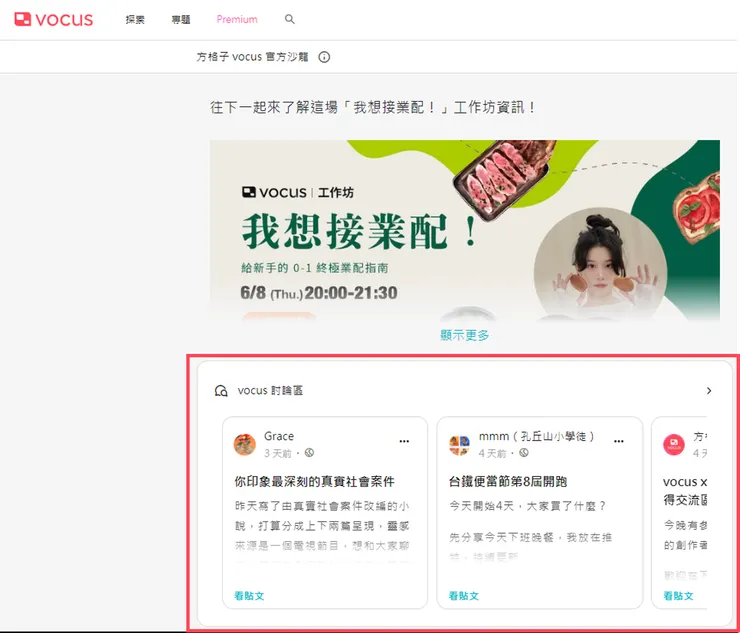Click the pink vocus avatar in third card

click(x=674, y=445)
